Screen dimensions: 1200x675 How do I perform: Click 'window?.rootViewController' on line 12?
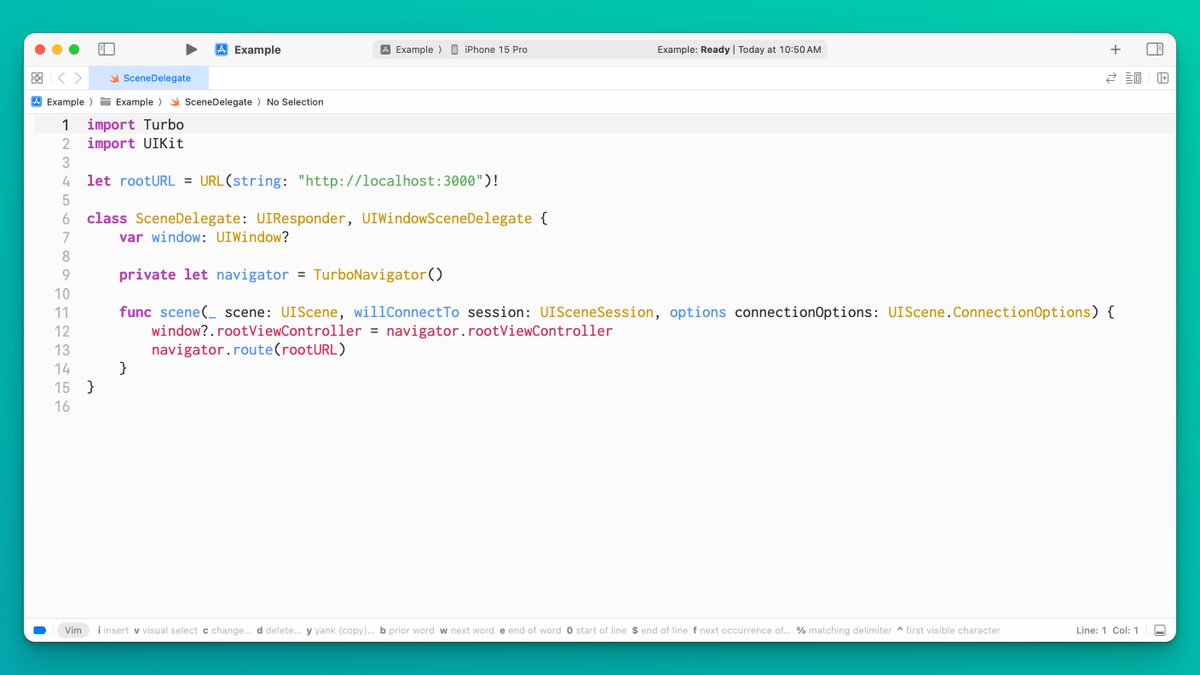(x=257, y=331)
